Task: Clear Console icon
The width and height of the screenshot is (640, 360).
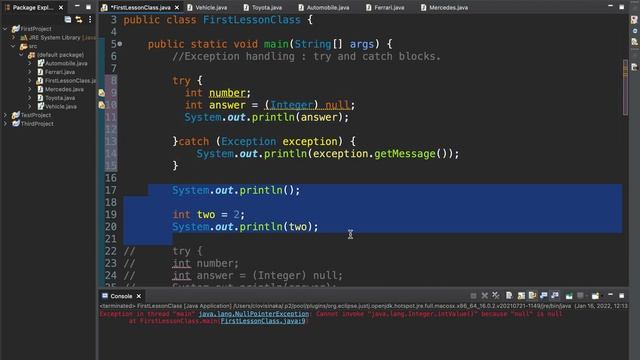Action: (509, 296)
